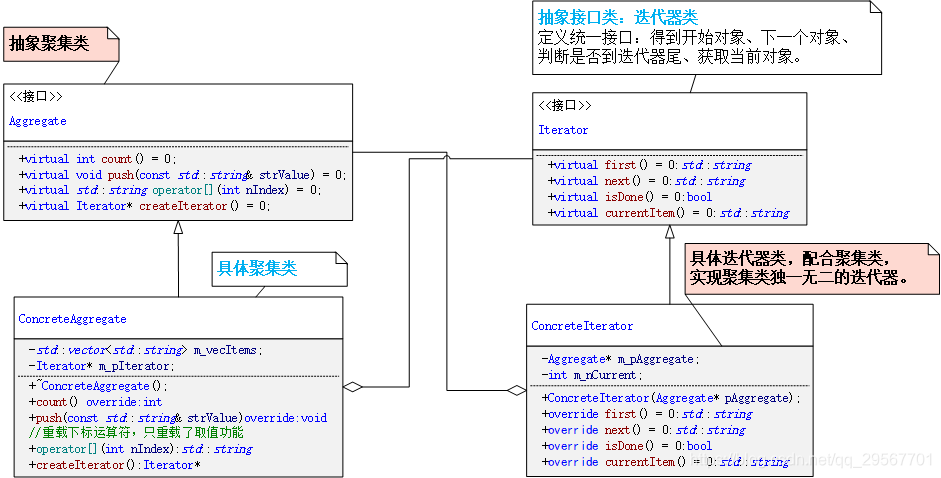This screenshot has width=941, height=478.
Task: Select ConcreteAggregate's operator[](int nIndex) line
Action: (140, 449)
